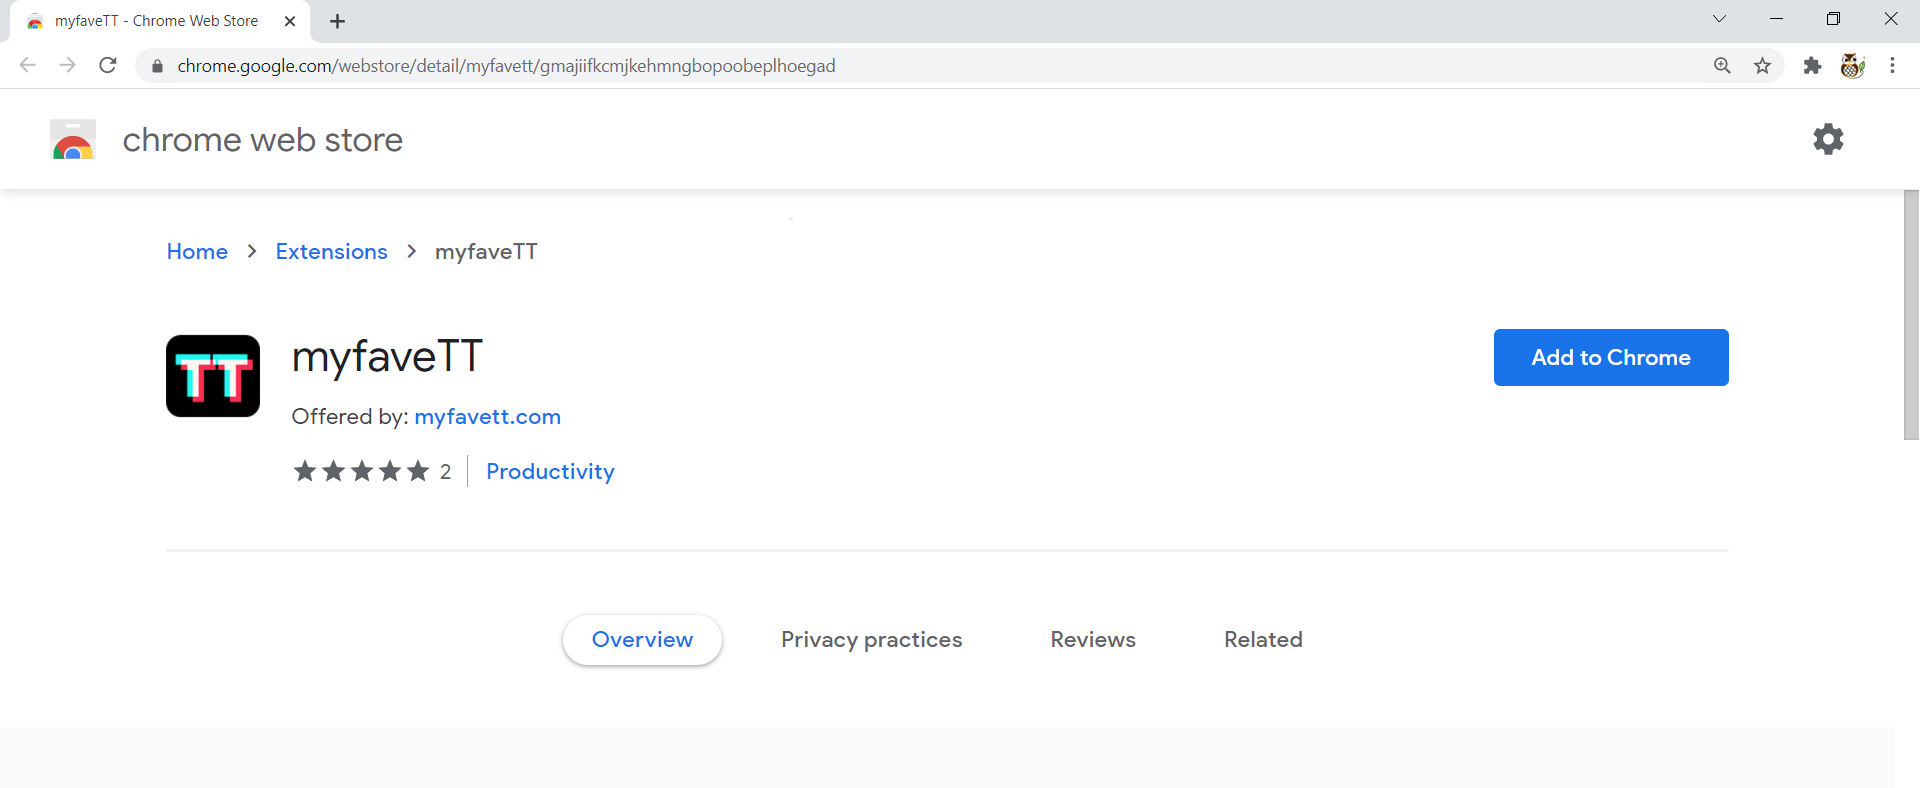
Task: Switch to the Privacy practices tab
Action: (x=872, y=640)
